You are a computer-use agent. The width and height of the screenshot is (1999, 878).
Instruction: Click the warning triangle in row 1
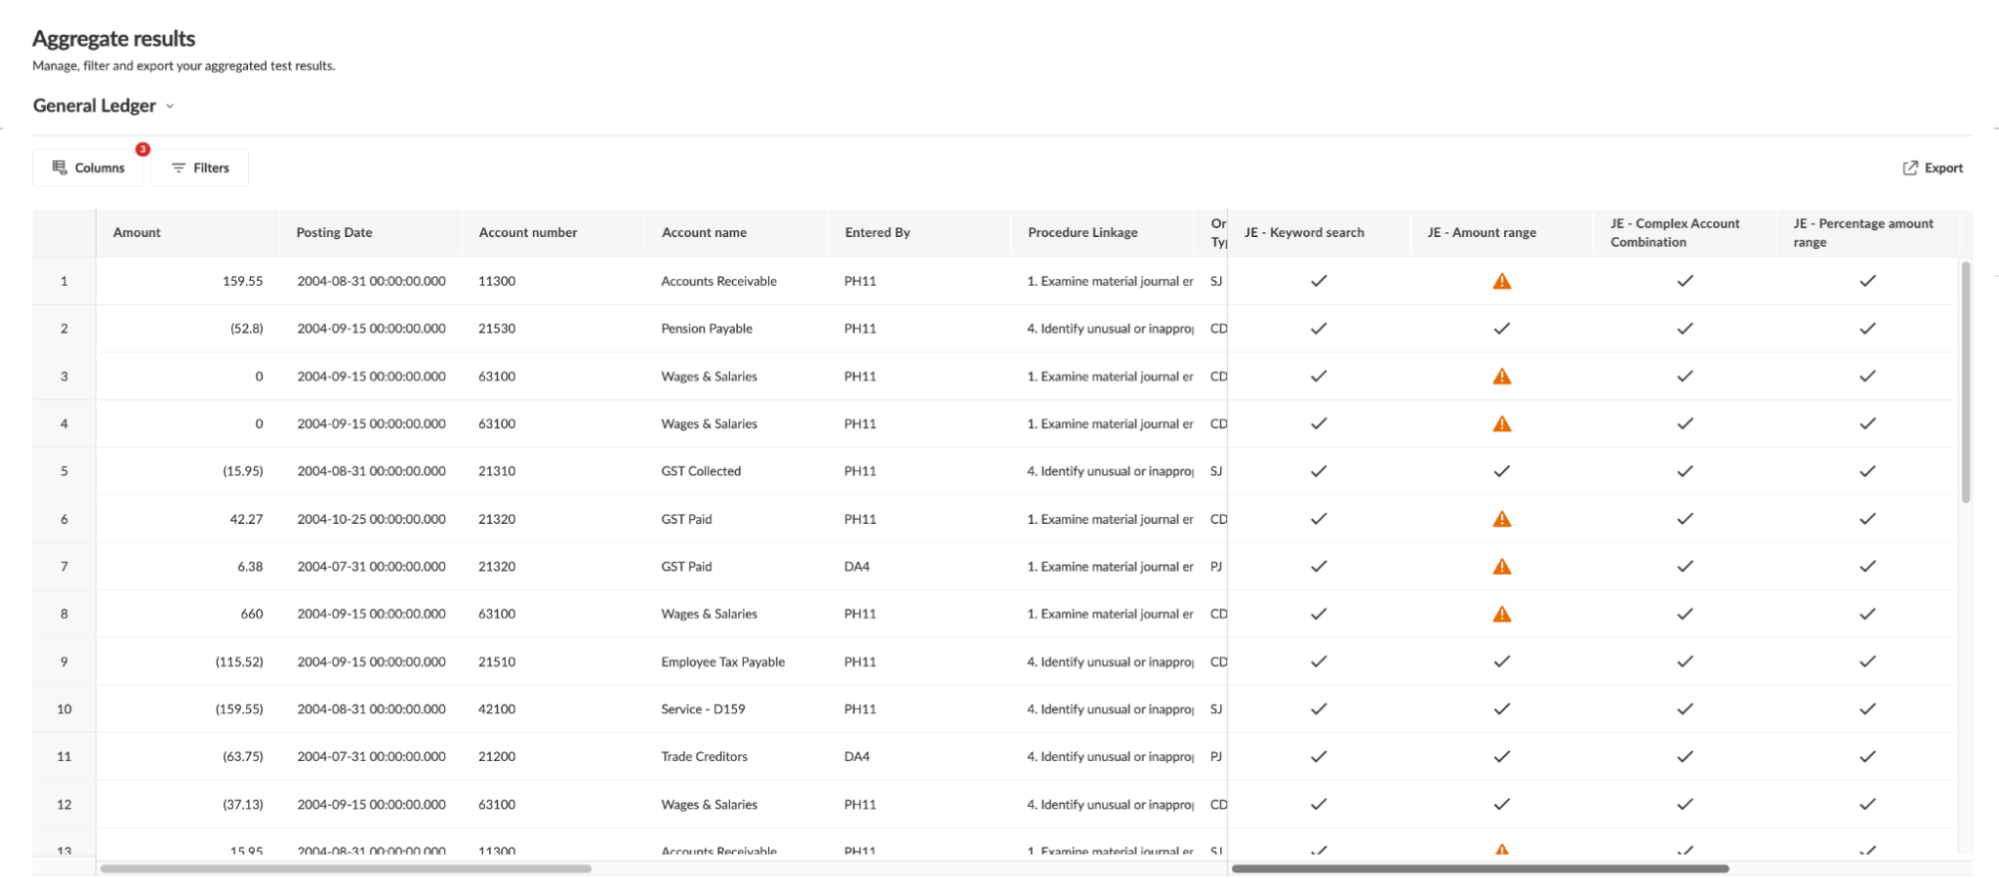click(1501, 282)
